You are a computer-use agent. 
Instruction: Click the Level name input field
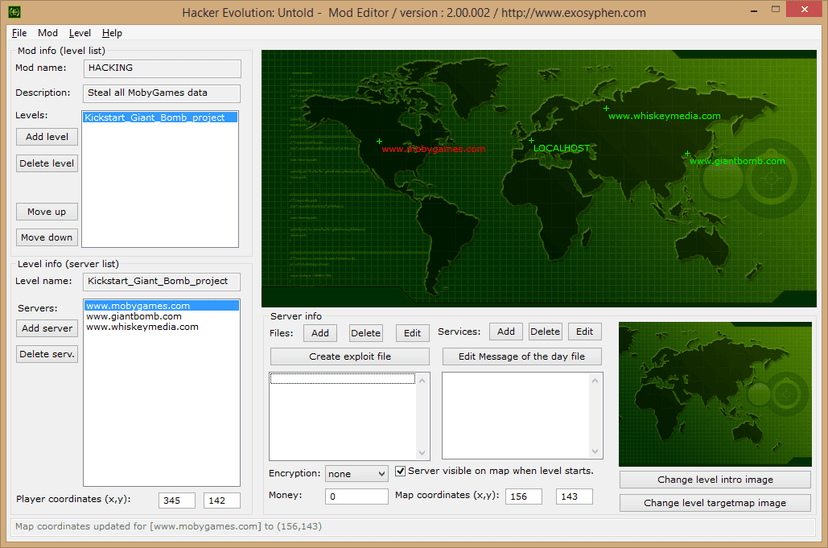(x=162, y=281)
